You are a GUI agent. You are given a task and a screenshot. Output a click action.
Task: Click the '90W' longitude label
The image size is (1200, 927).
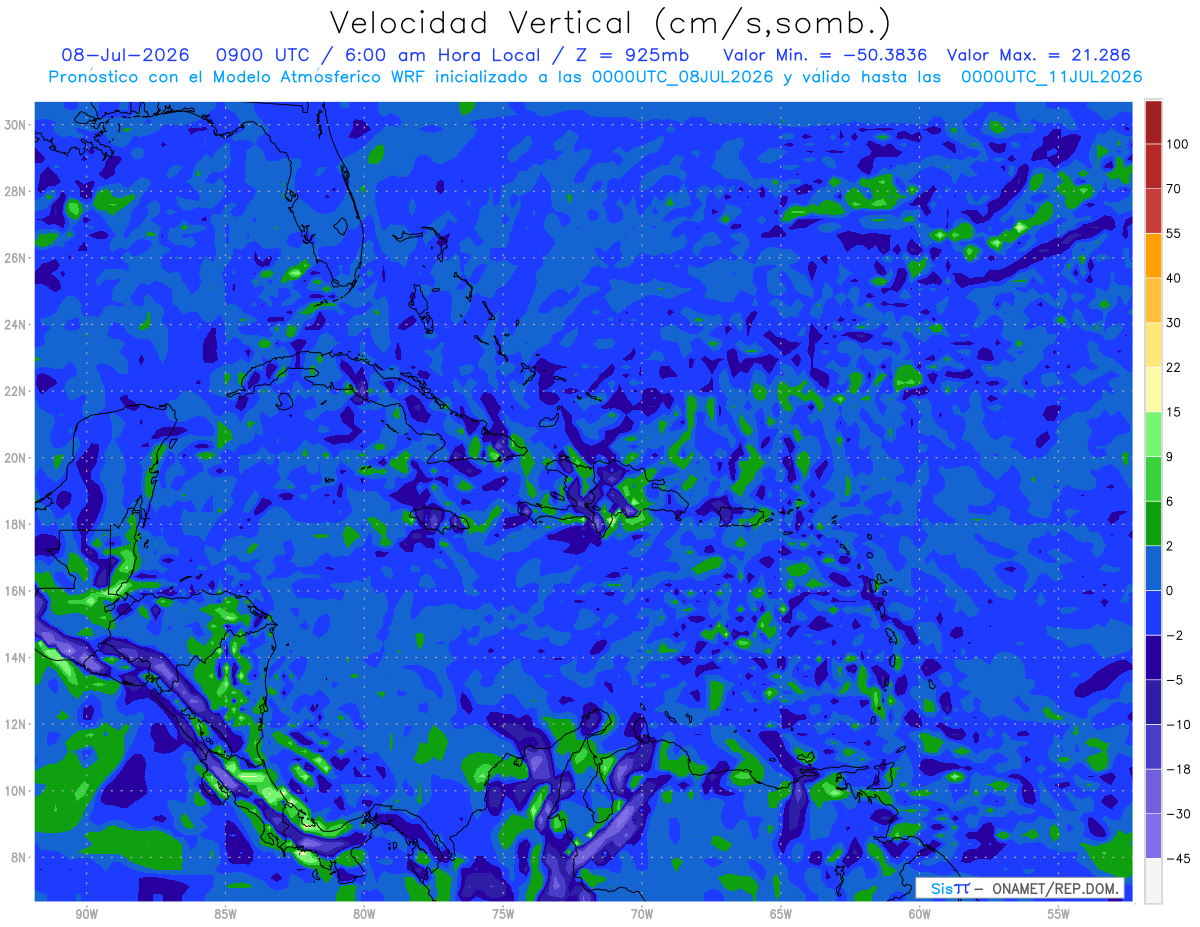pyautogui.click(x=86, y=914)
